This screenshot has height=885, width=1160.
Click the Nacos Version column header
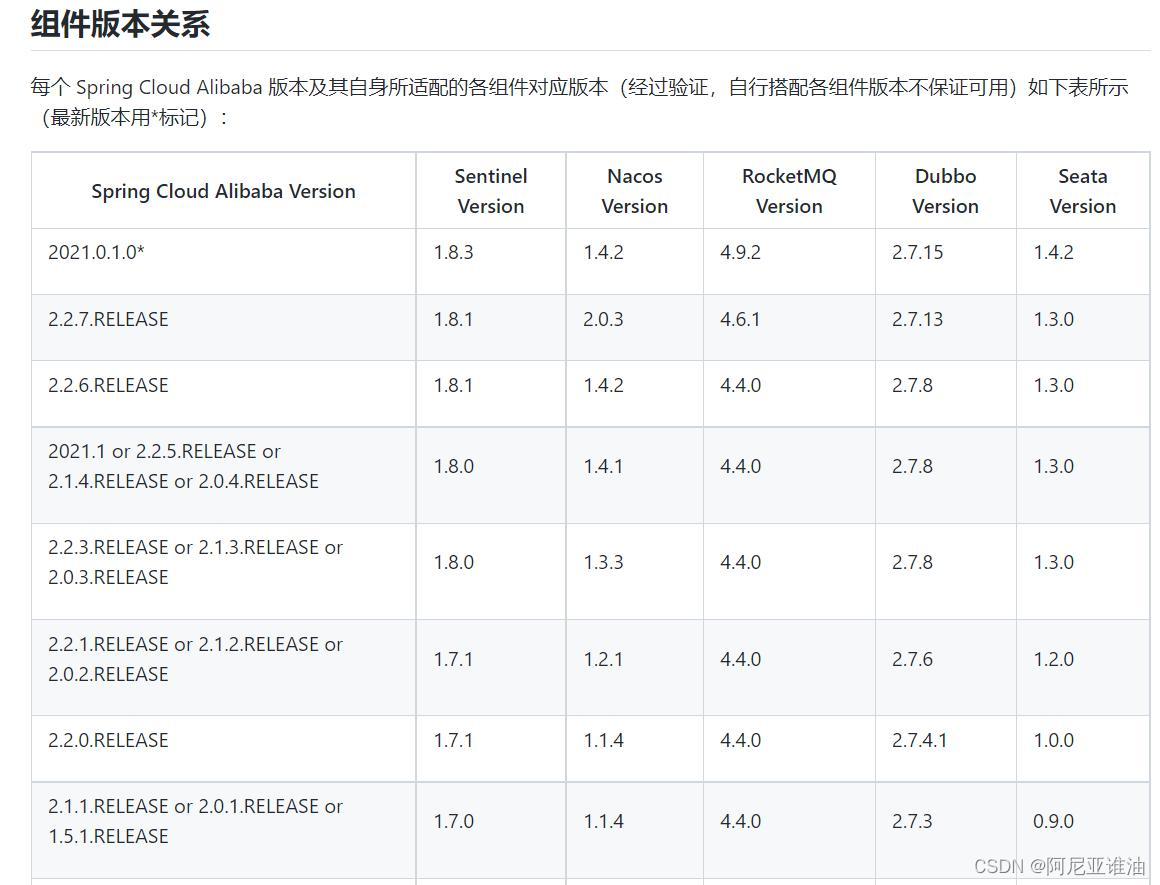[x=634, y=191]
